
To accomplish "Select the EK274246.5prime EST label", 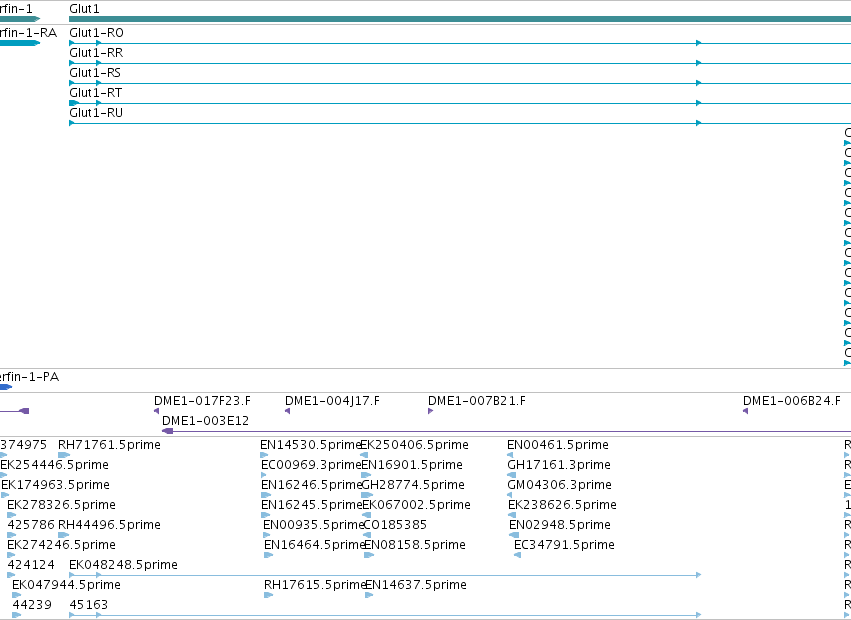I will click(x=61, y=545).
